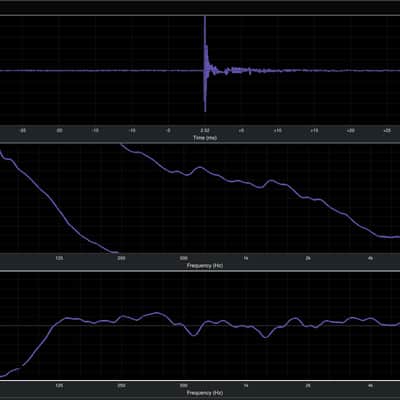The width and height of the screenshot is (400, 400).
Task: Select the 2.32 marker on time axis
Action: point(205,131)
